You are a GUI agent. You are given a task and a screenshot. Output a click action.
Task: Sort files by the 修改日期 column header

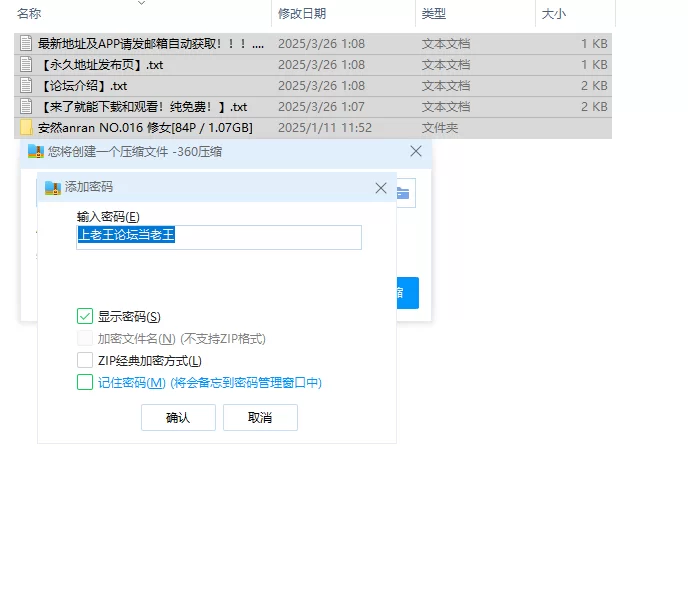tap(302, 14)
